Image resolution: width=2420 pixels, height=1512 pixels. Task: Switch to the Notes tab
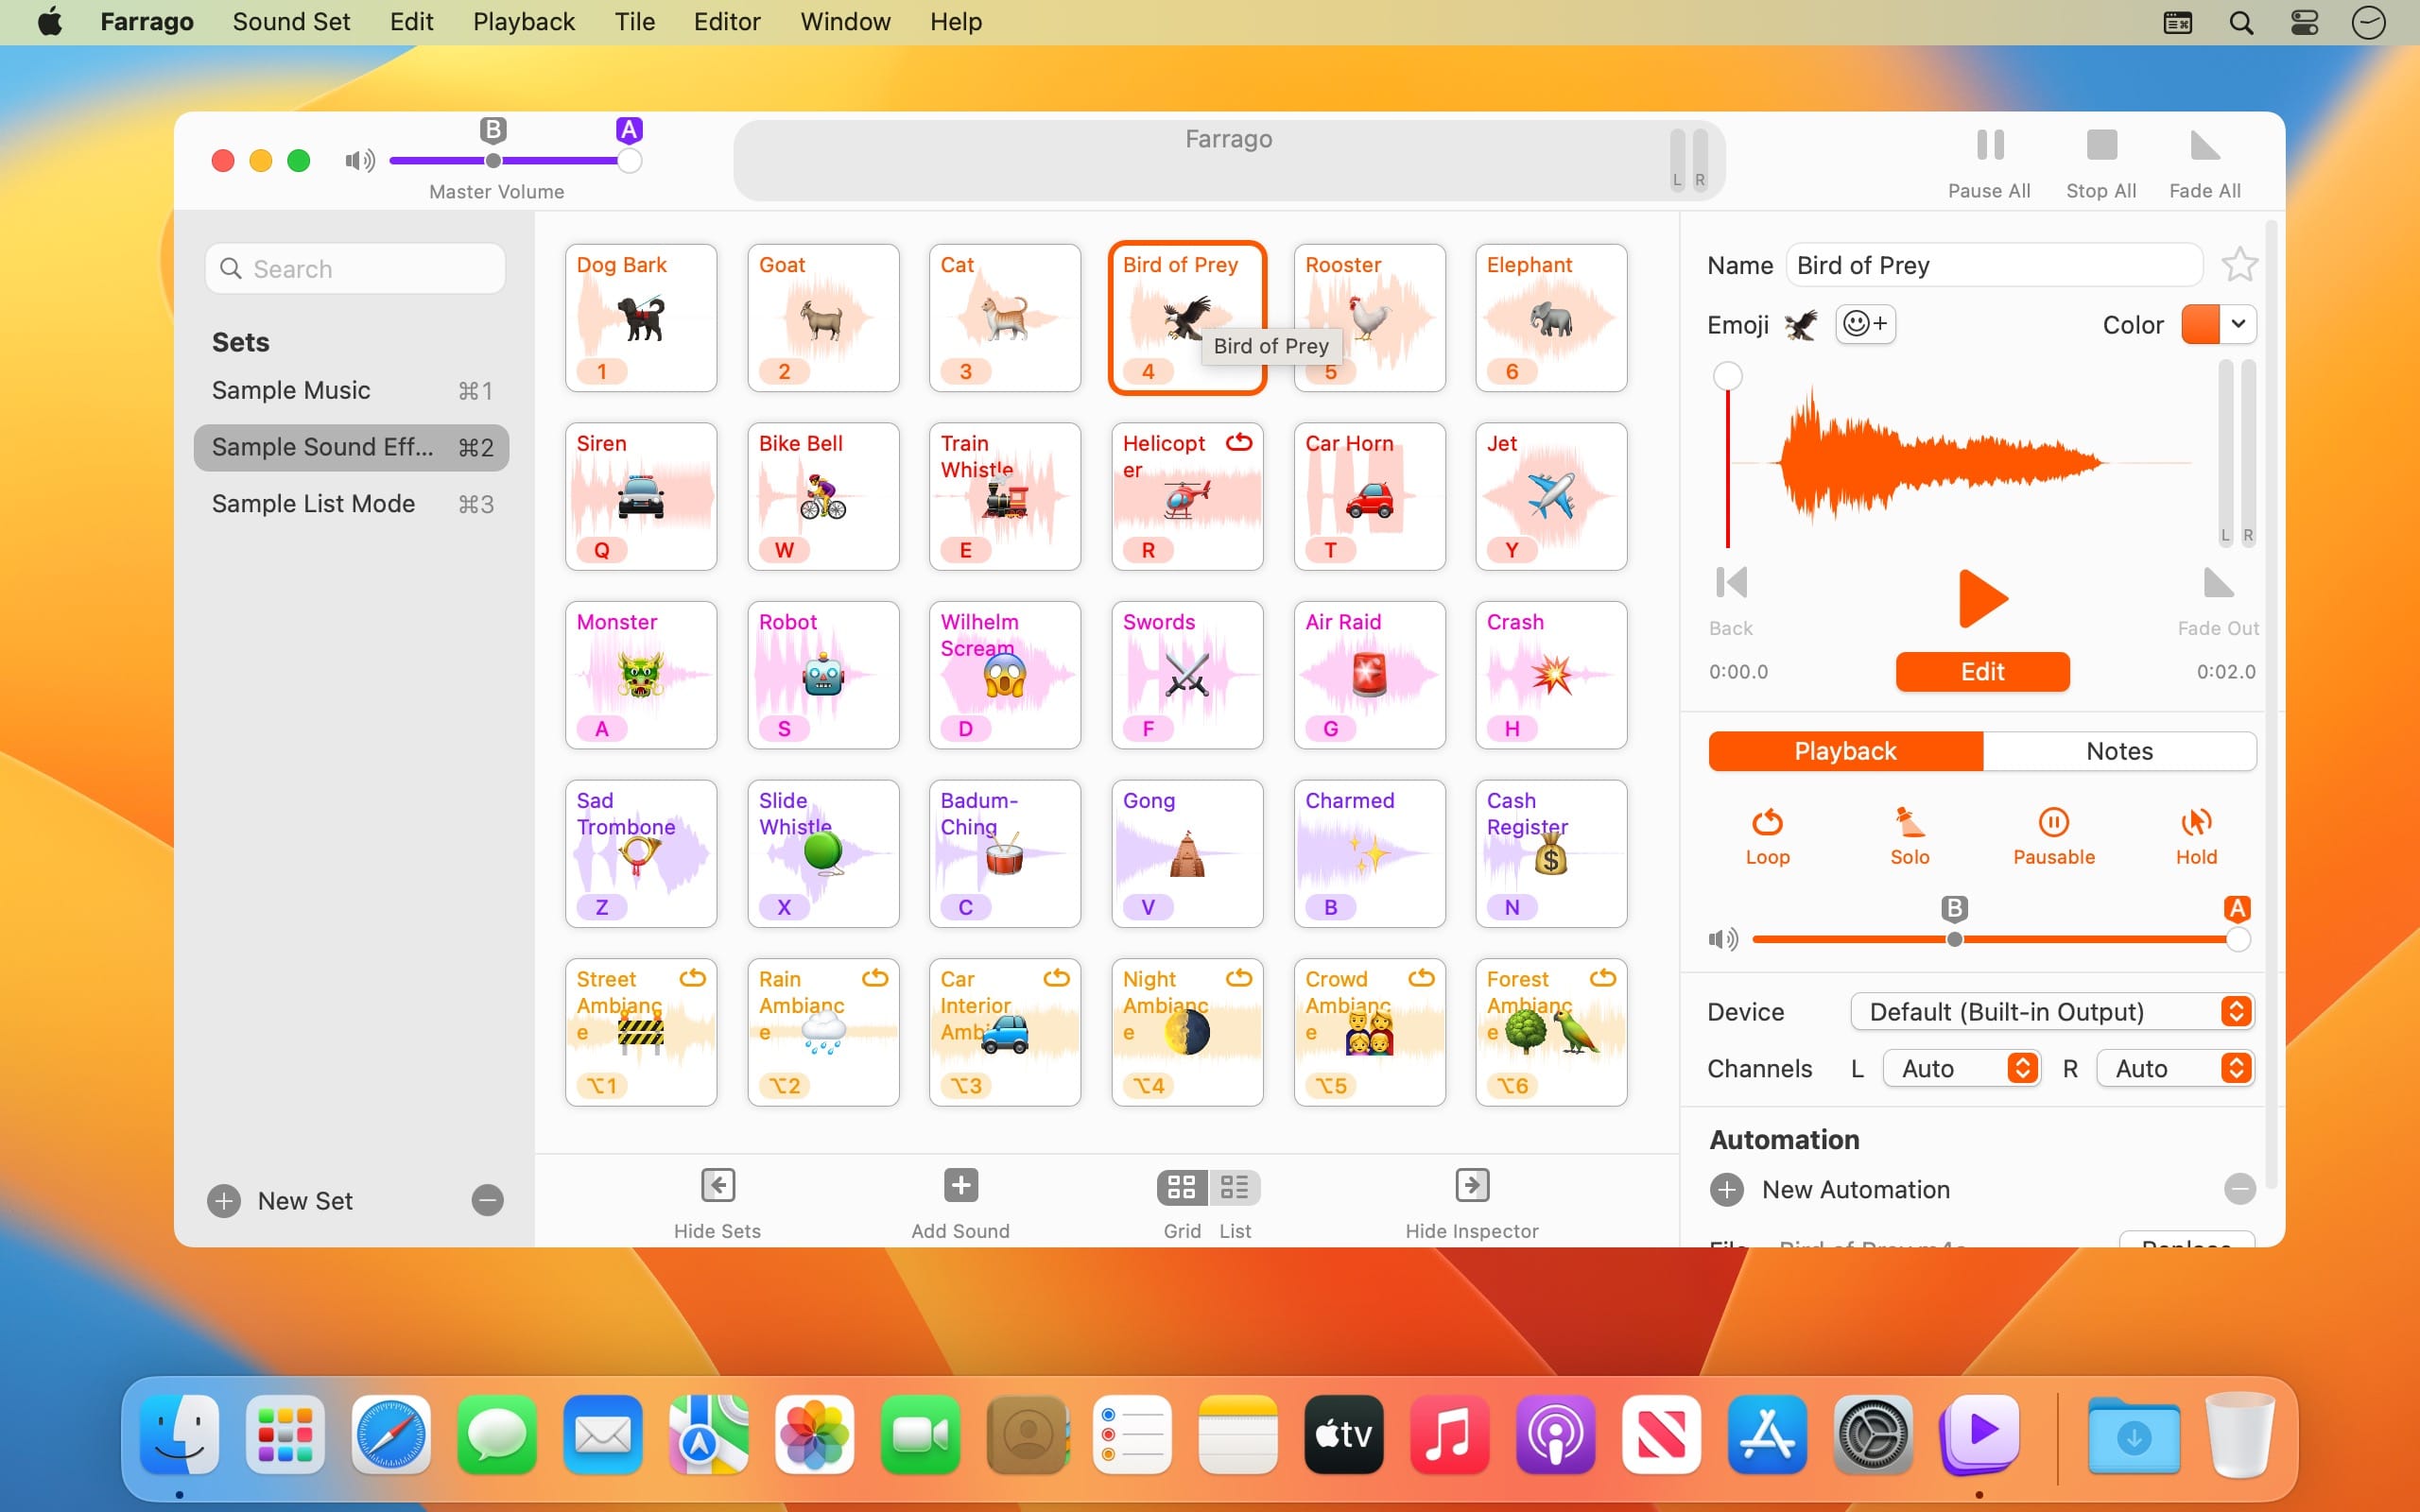pyautogui.click(x=2119, y=751)
